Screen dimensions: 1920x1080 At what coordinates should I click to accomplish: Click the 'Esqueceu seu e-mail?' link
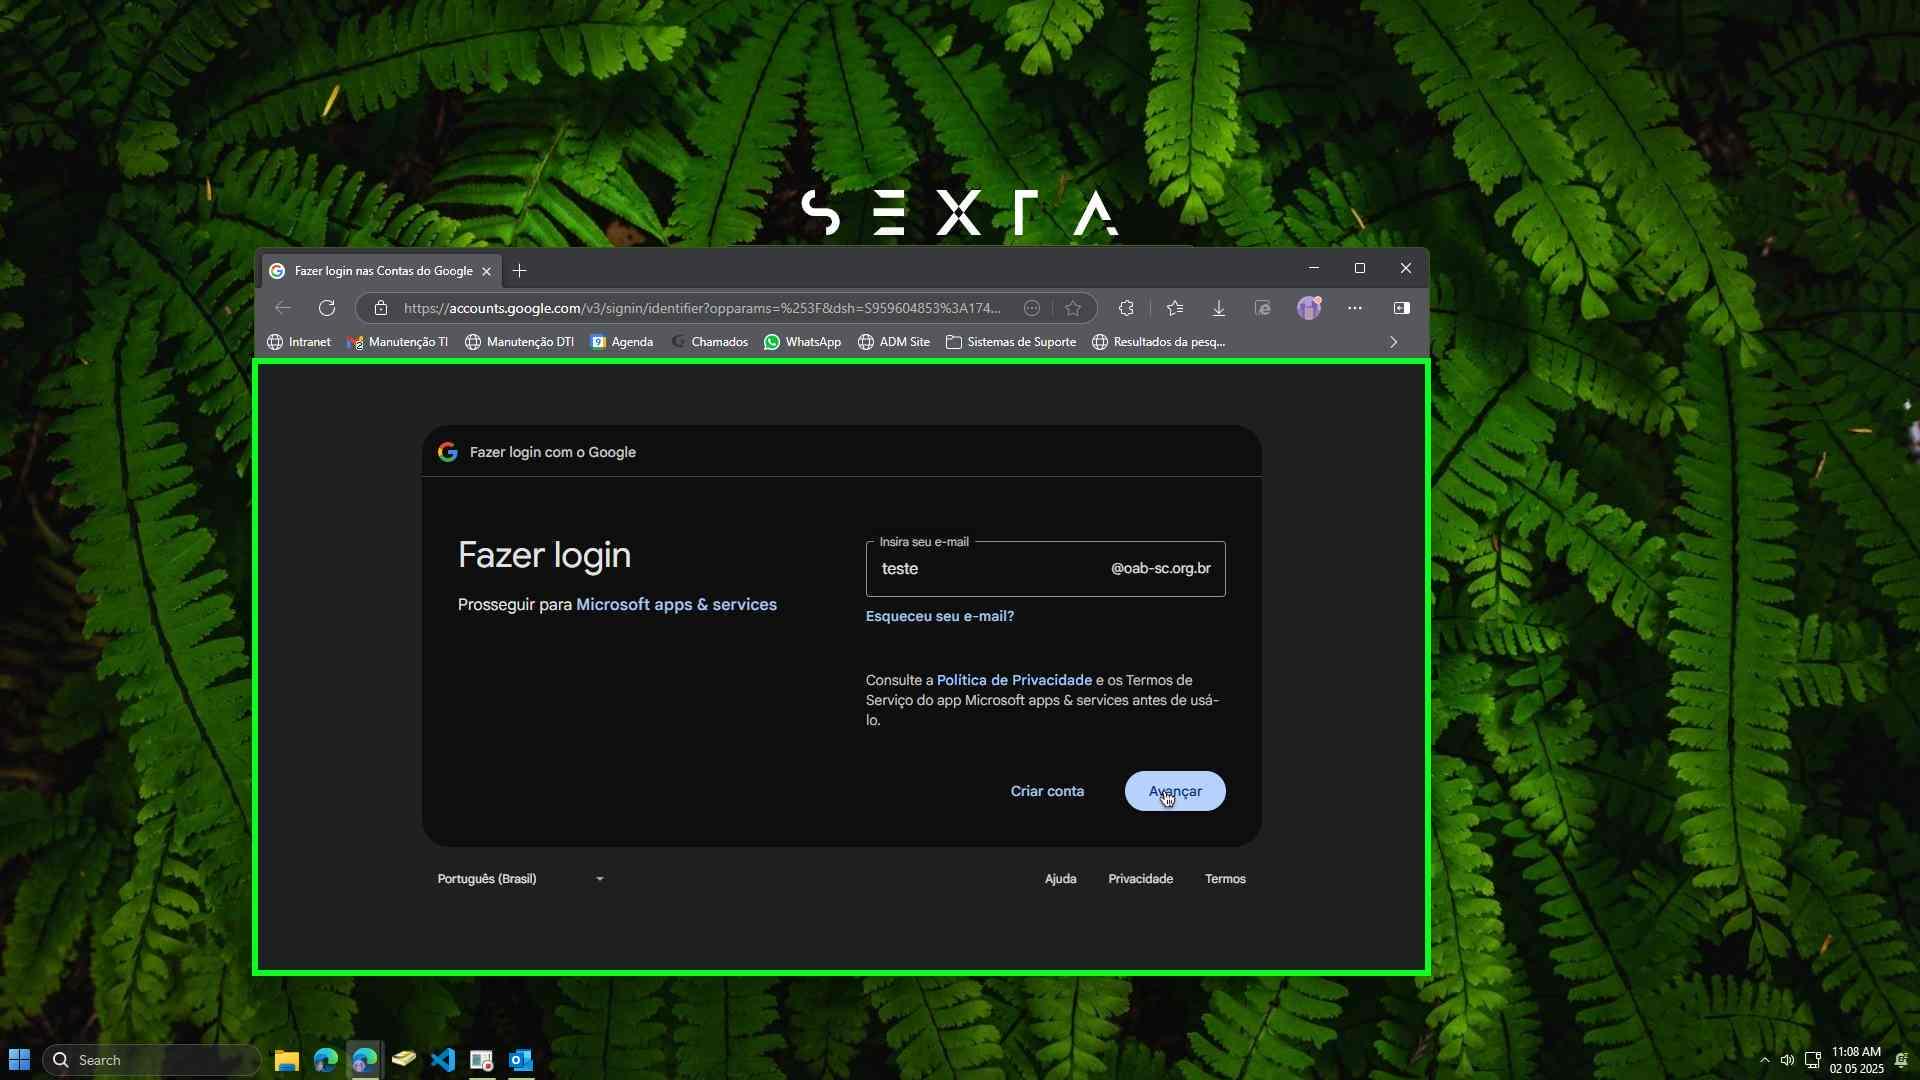[x=940, y=616]
